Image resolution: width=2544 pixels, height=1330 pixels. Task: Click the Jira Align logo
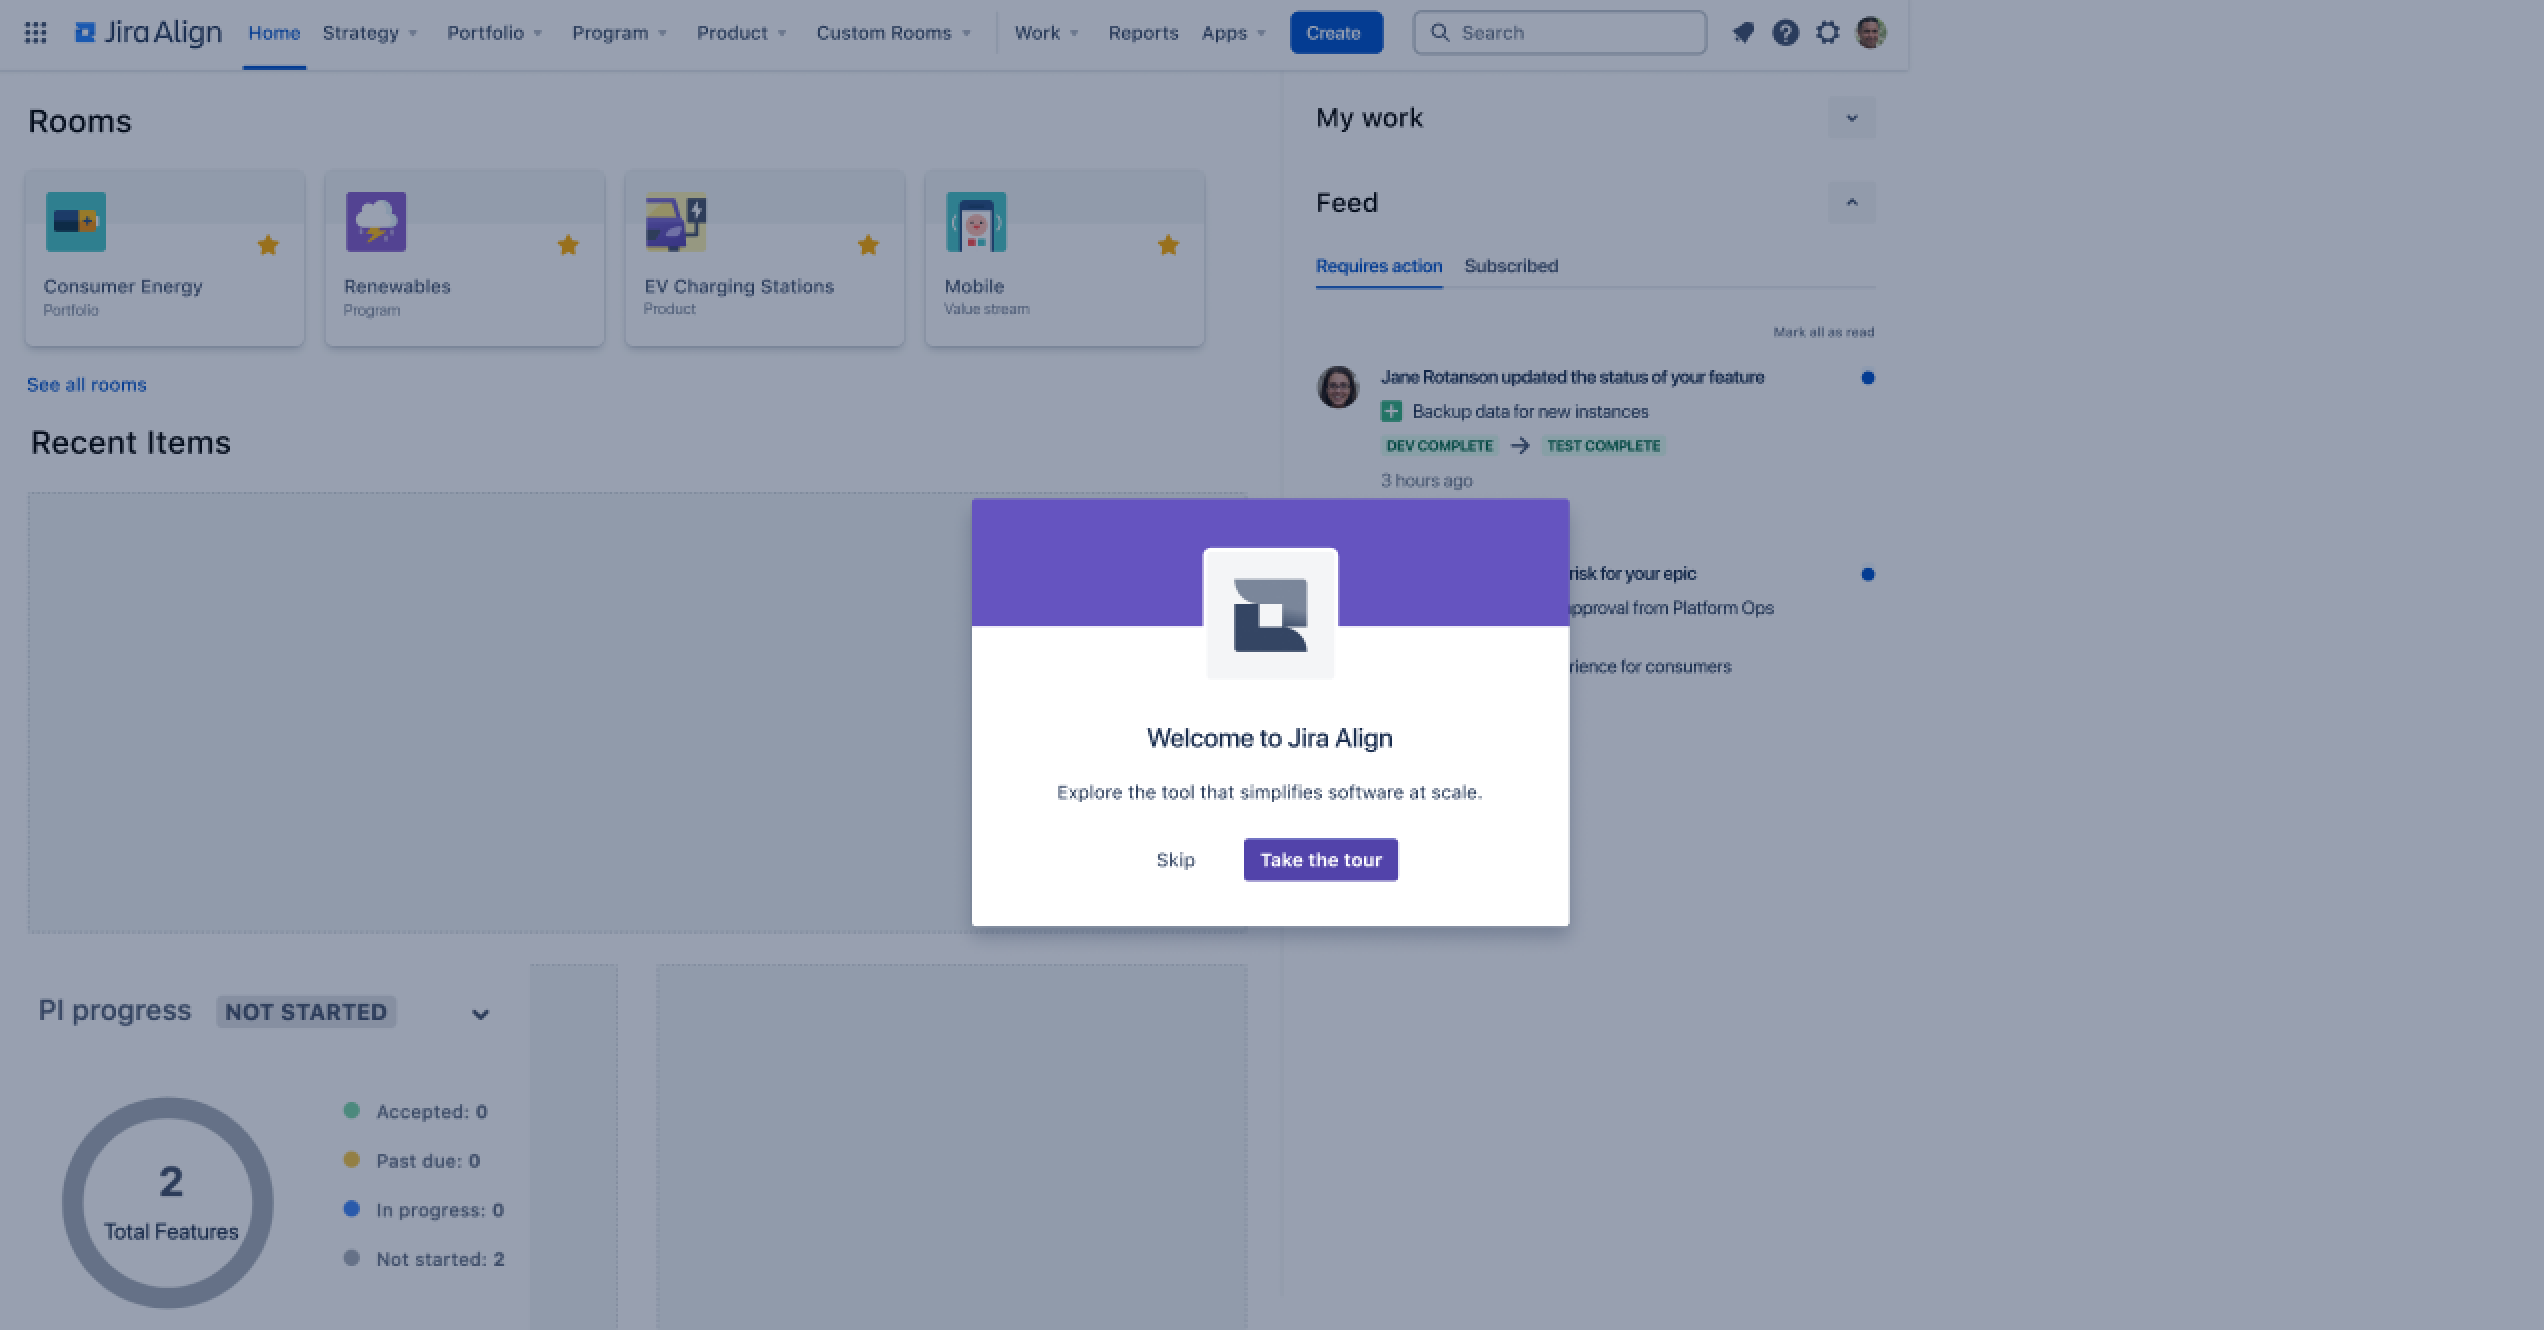tap(148, 33)
